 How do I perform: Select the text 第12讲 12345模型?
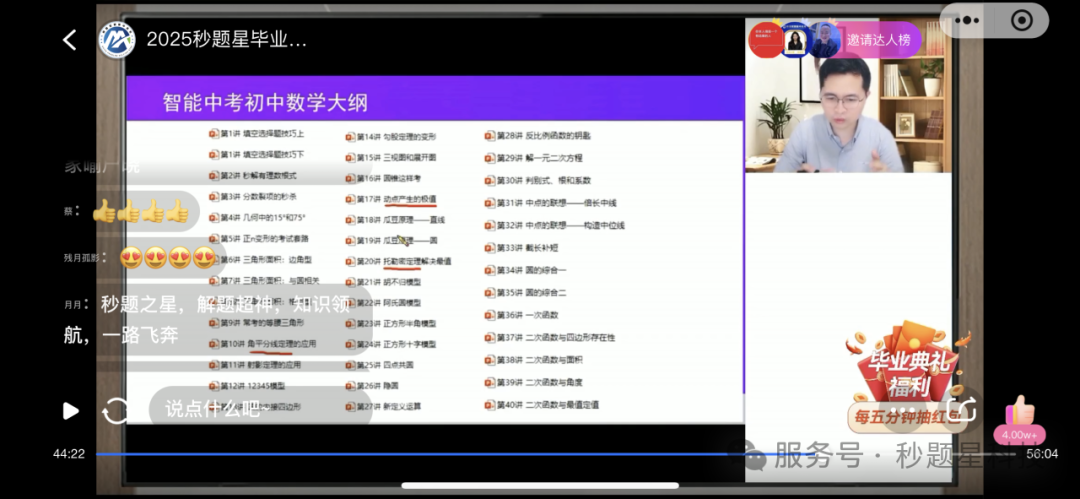(x=252, y=386)
